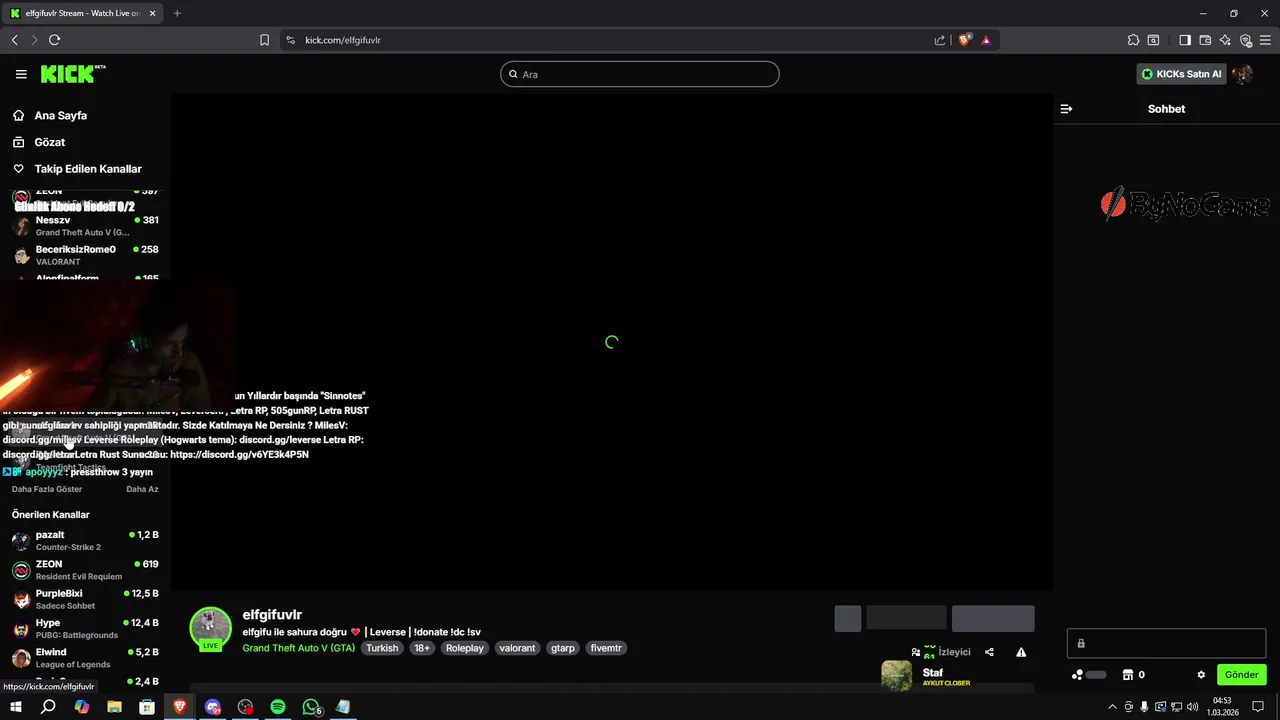The image size is (1280, 720).
Task: Open ZEON Resident Evil Requiem channel
Action: (x=85, y=570)
